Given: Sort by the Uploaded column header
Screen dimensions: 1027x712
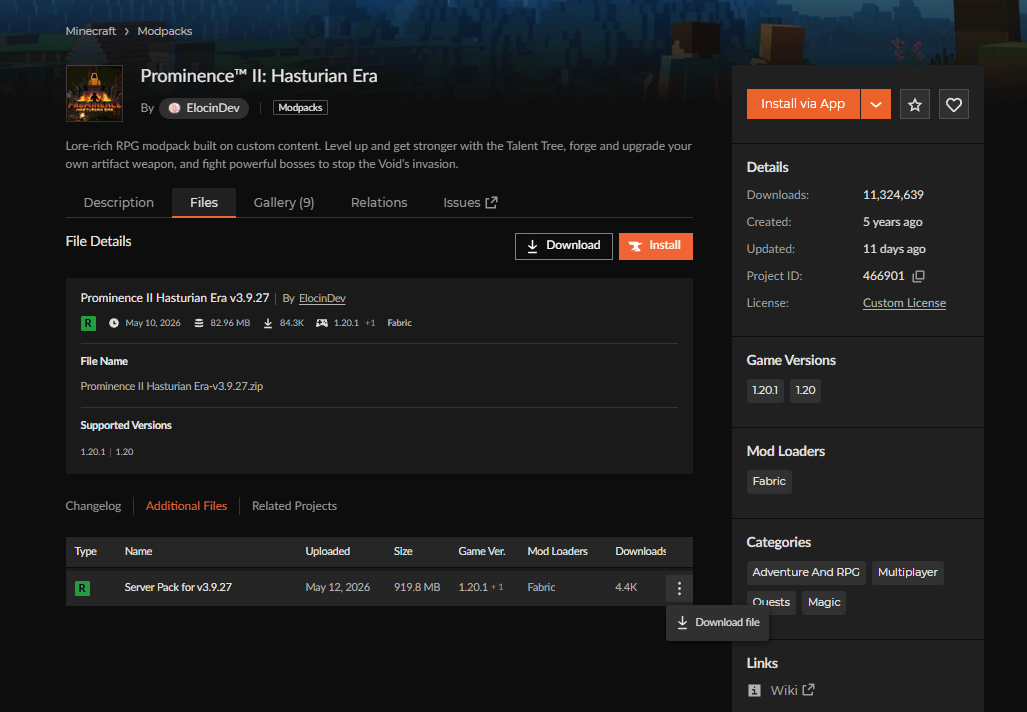Looking at the screenshot, I should [327, 552].
